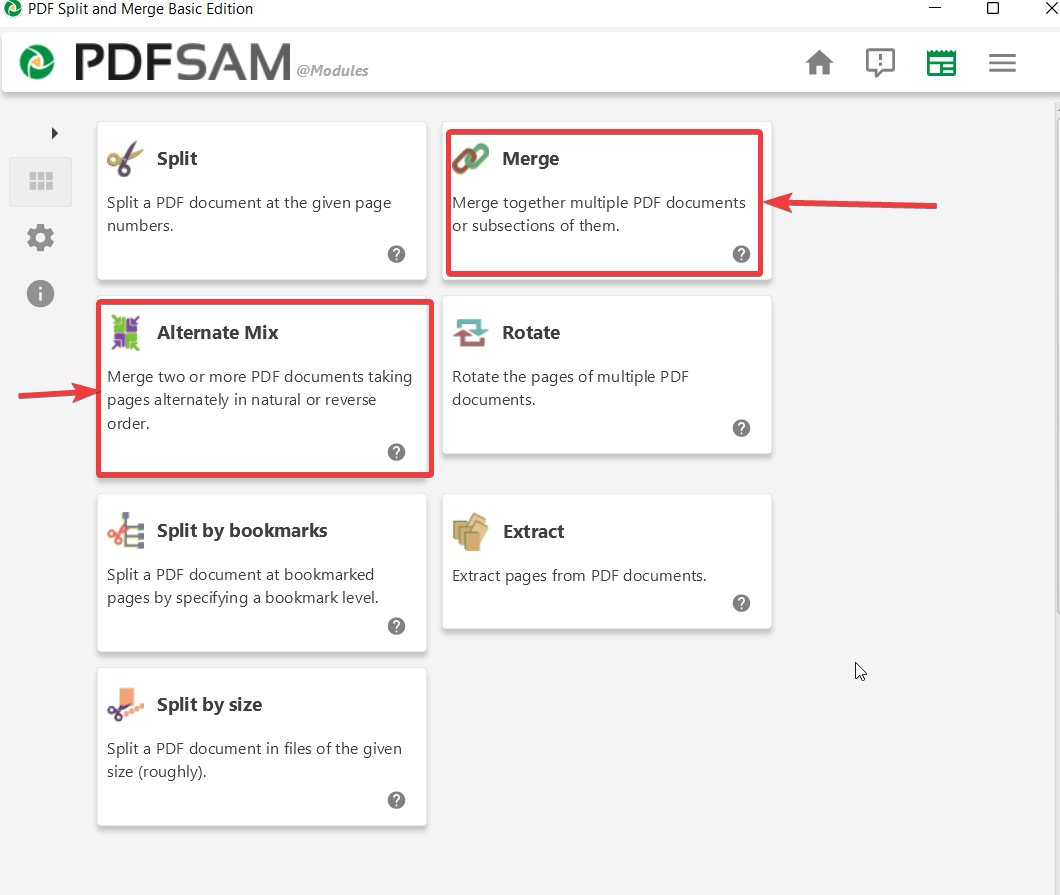Click the PDFSAM wordmark in header
This screenshot has width=1060, height=895.
click(183, 62)
